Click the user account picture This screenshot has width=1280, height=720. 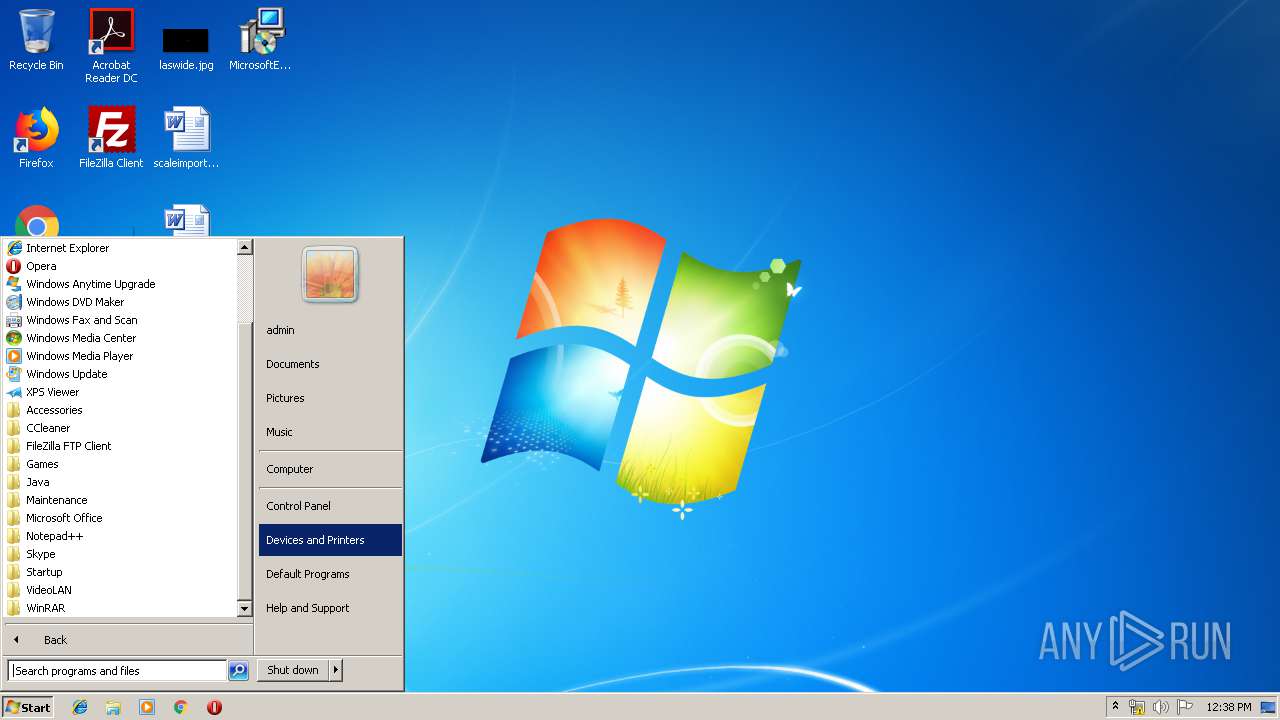pyautogui.click(x=330, y=275)
